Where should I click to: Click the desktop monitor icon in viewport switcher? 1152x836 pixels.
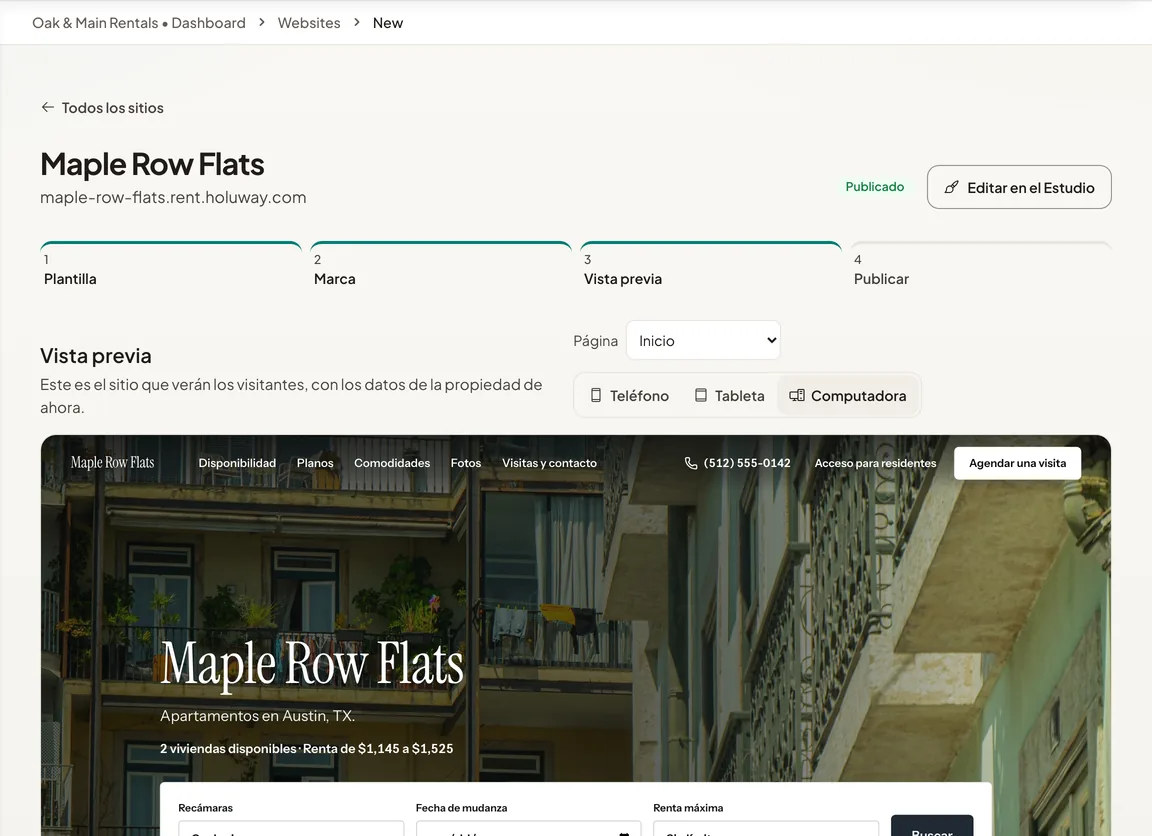coord(796,395)
